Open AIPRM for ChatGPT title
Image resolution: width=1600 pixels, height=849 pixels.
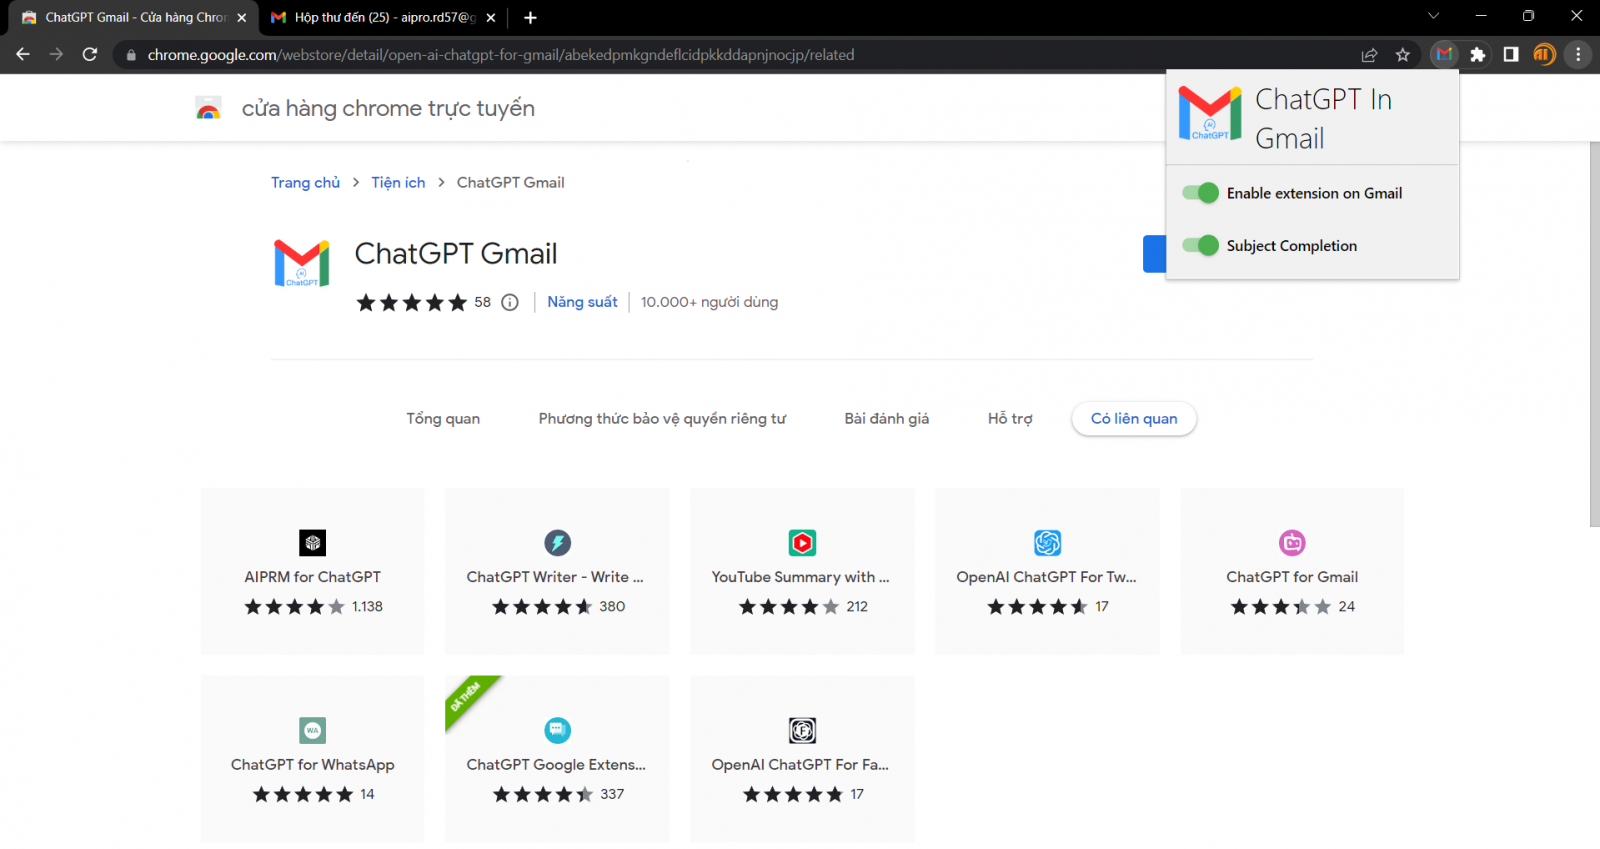tap(312, 577)
